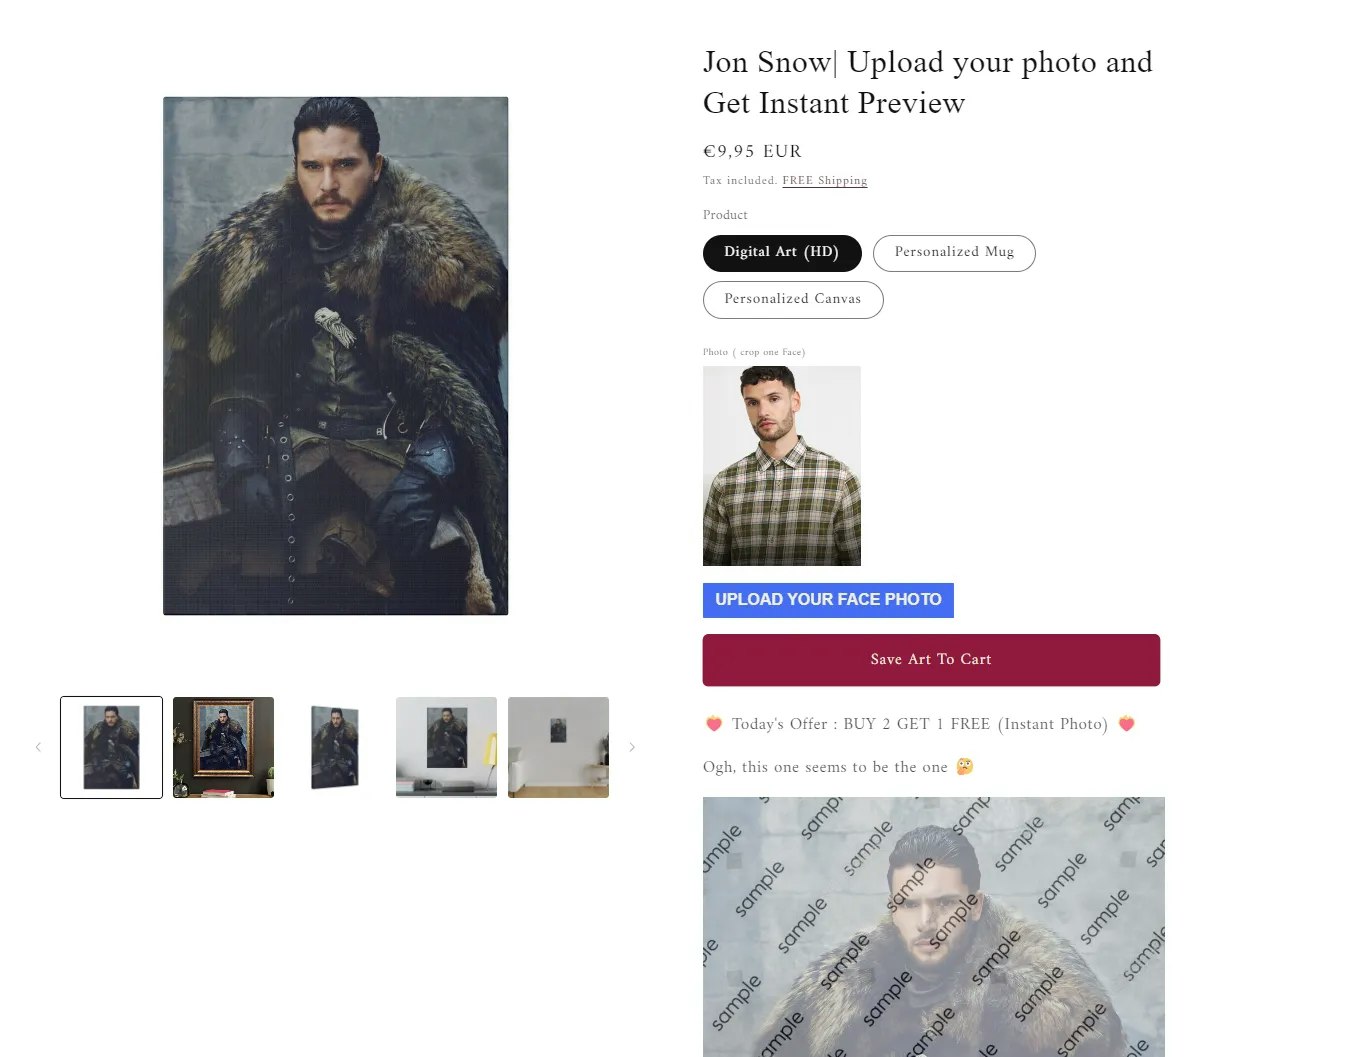This screenshot has height=1057, width=1350.
Task: Select the Digital Art (HD) option
Action: pyautogui.click(x=782, y=253)
